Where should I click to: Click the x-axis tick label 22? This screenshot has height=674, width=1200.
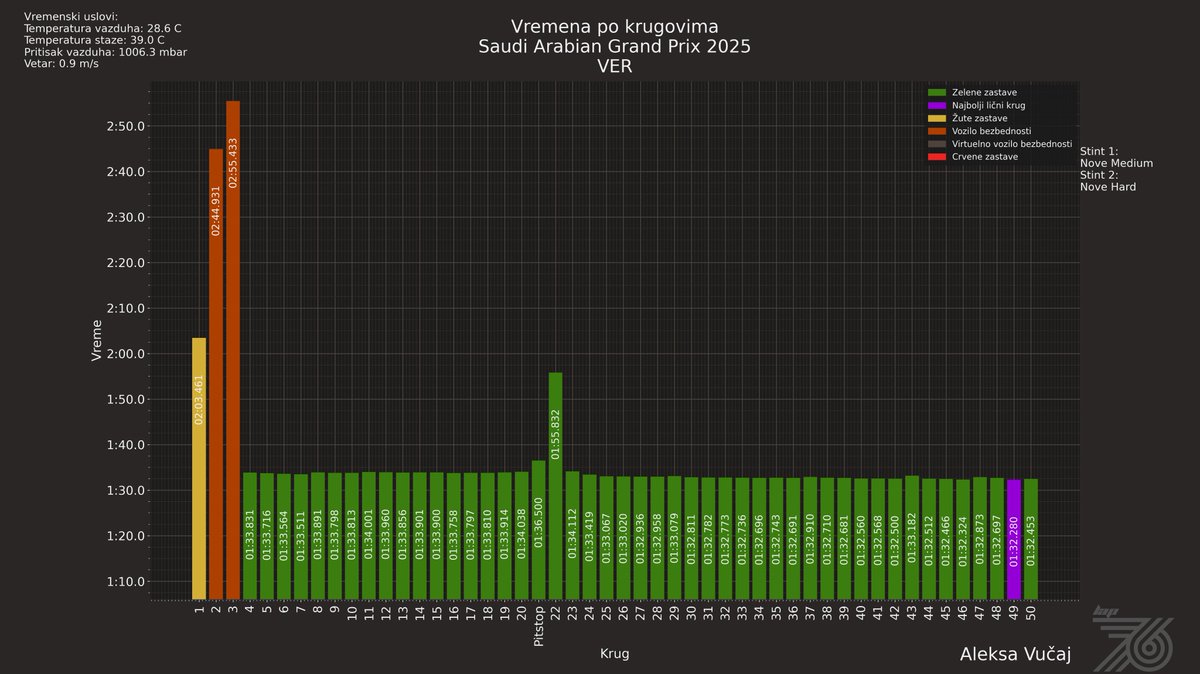(x=555, y=613)
